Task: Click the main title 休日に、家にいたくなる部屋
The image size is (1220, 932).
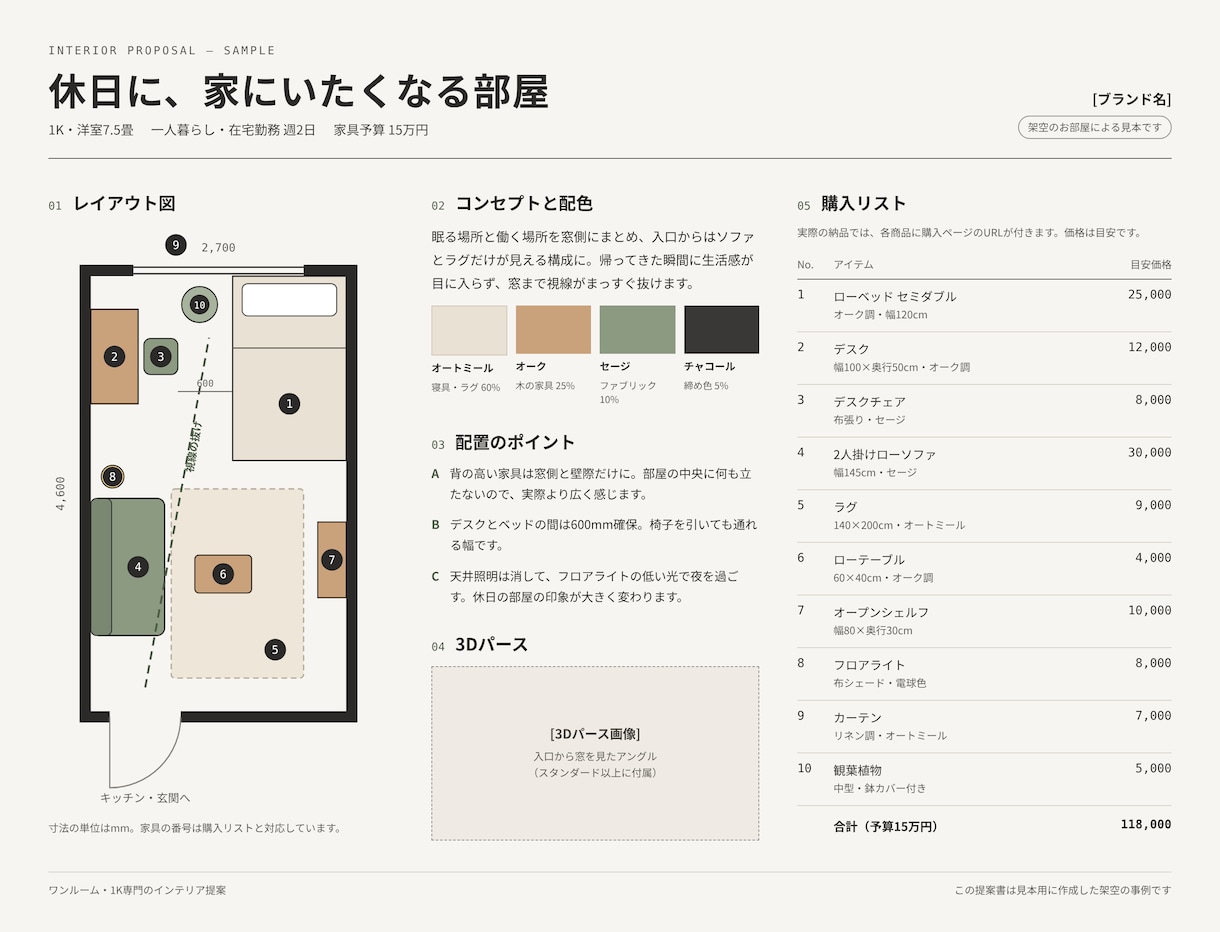Action: pos(298,91)
